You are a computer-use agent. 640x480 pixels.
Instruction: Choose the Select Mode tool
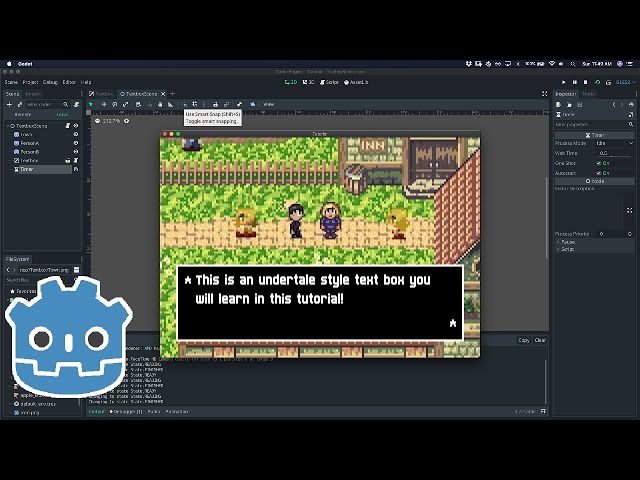pyautogui.click(x=91, y=104)
